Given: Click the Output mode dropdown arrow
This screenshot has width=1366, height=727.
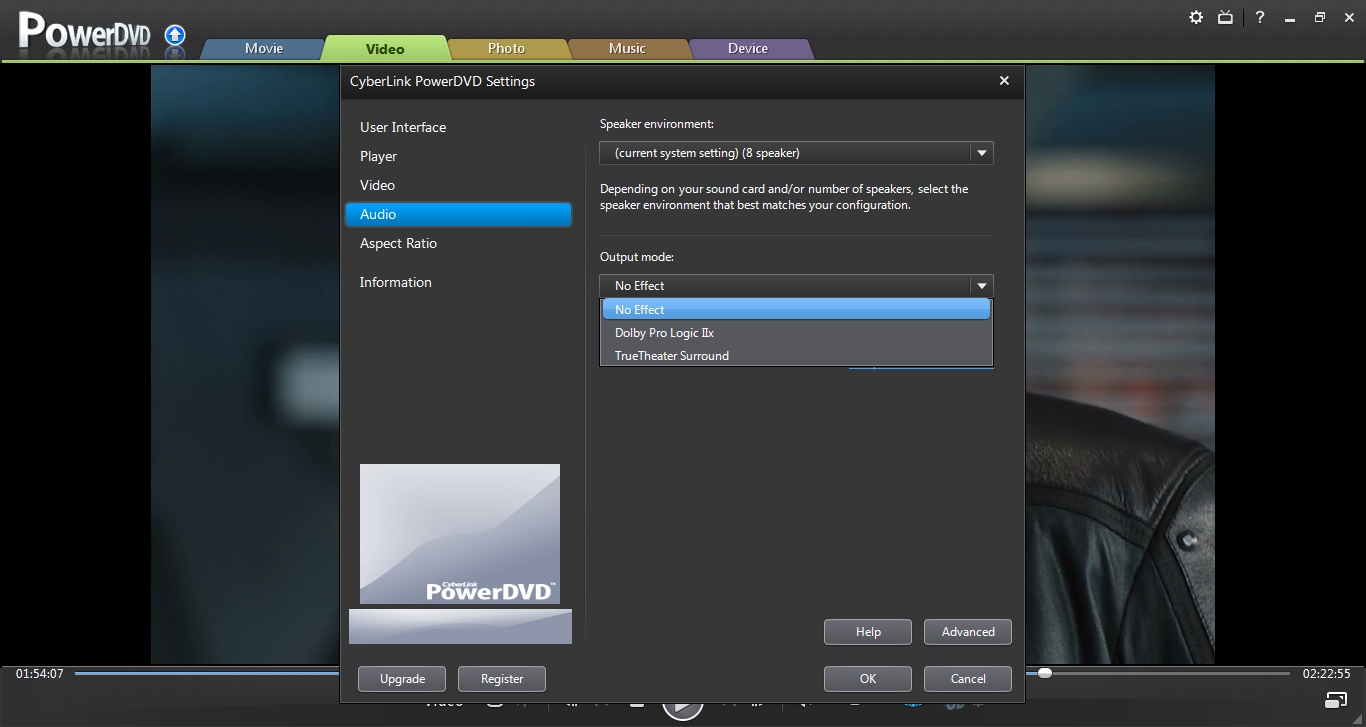Looking at the screenshot, I should tap(982, 285).
